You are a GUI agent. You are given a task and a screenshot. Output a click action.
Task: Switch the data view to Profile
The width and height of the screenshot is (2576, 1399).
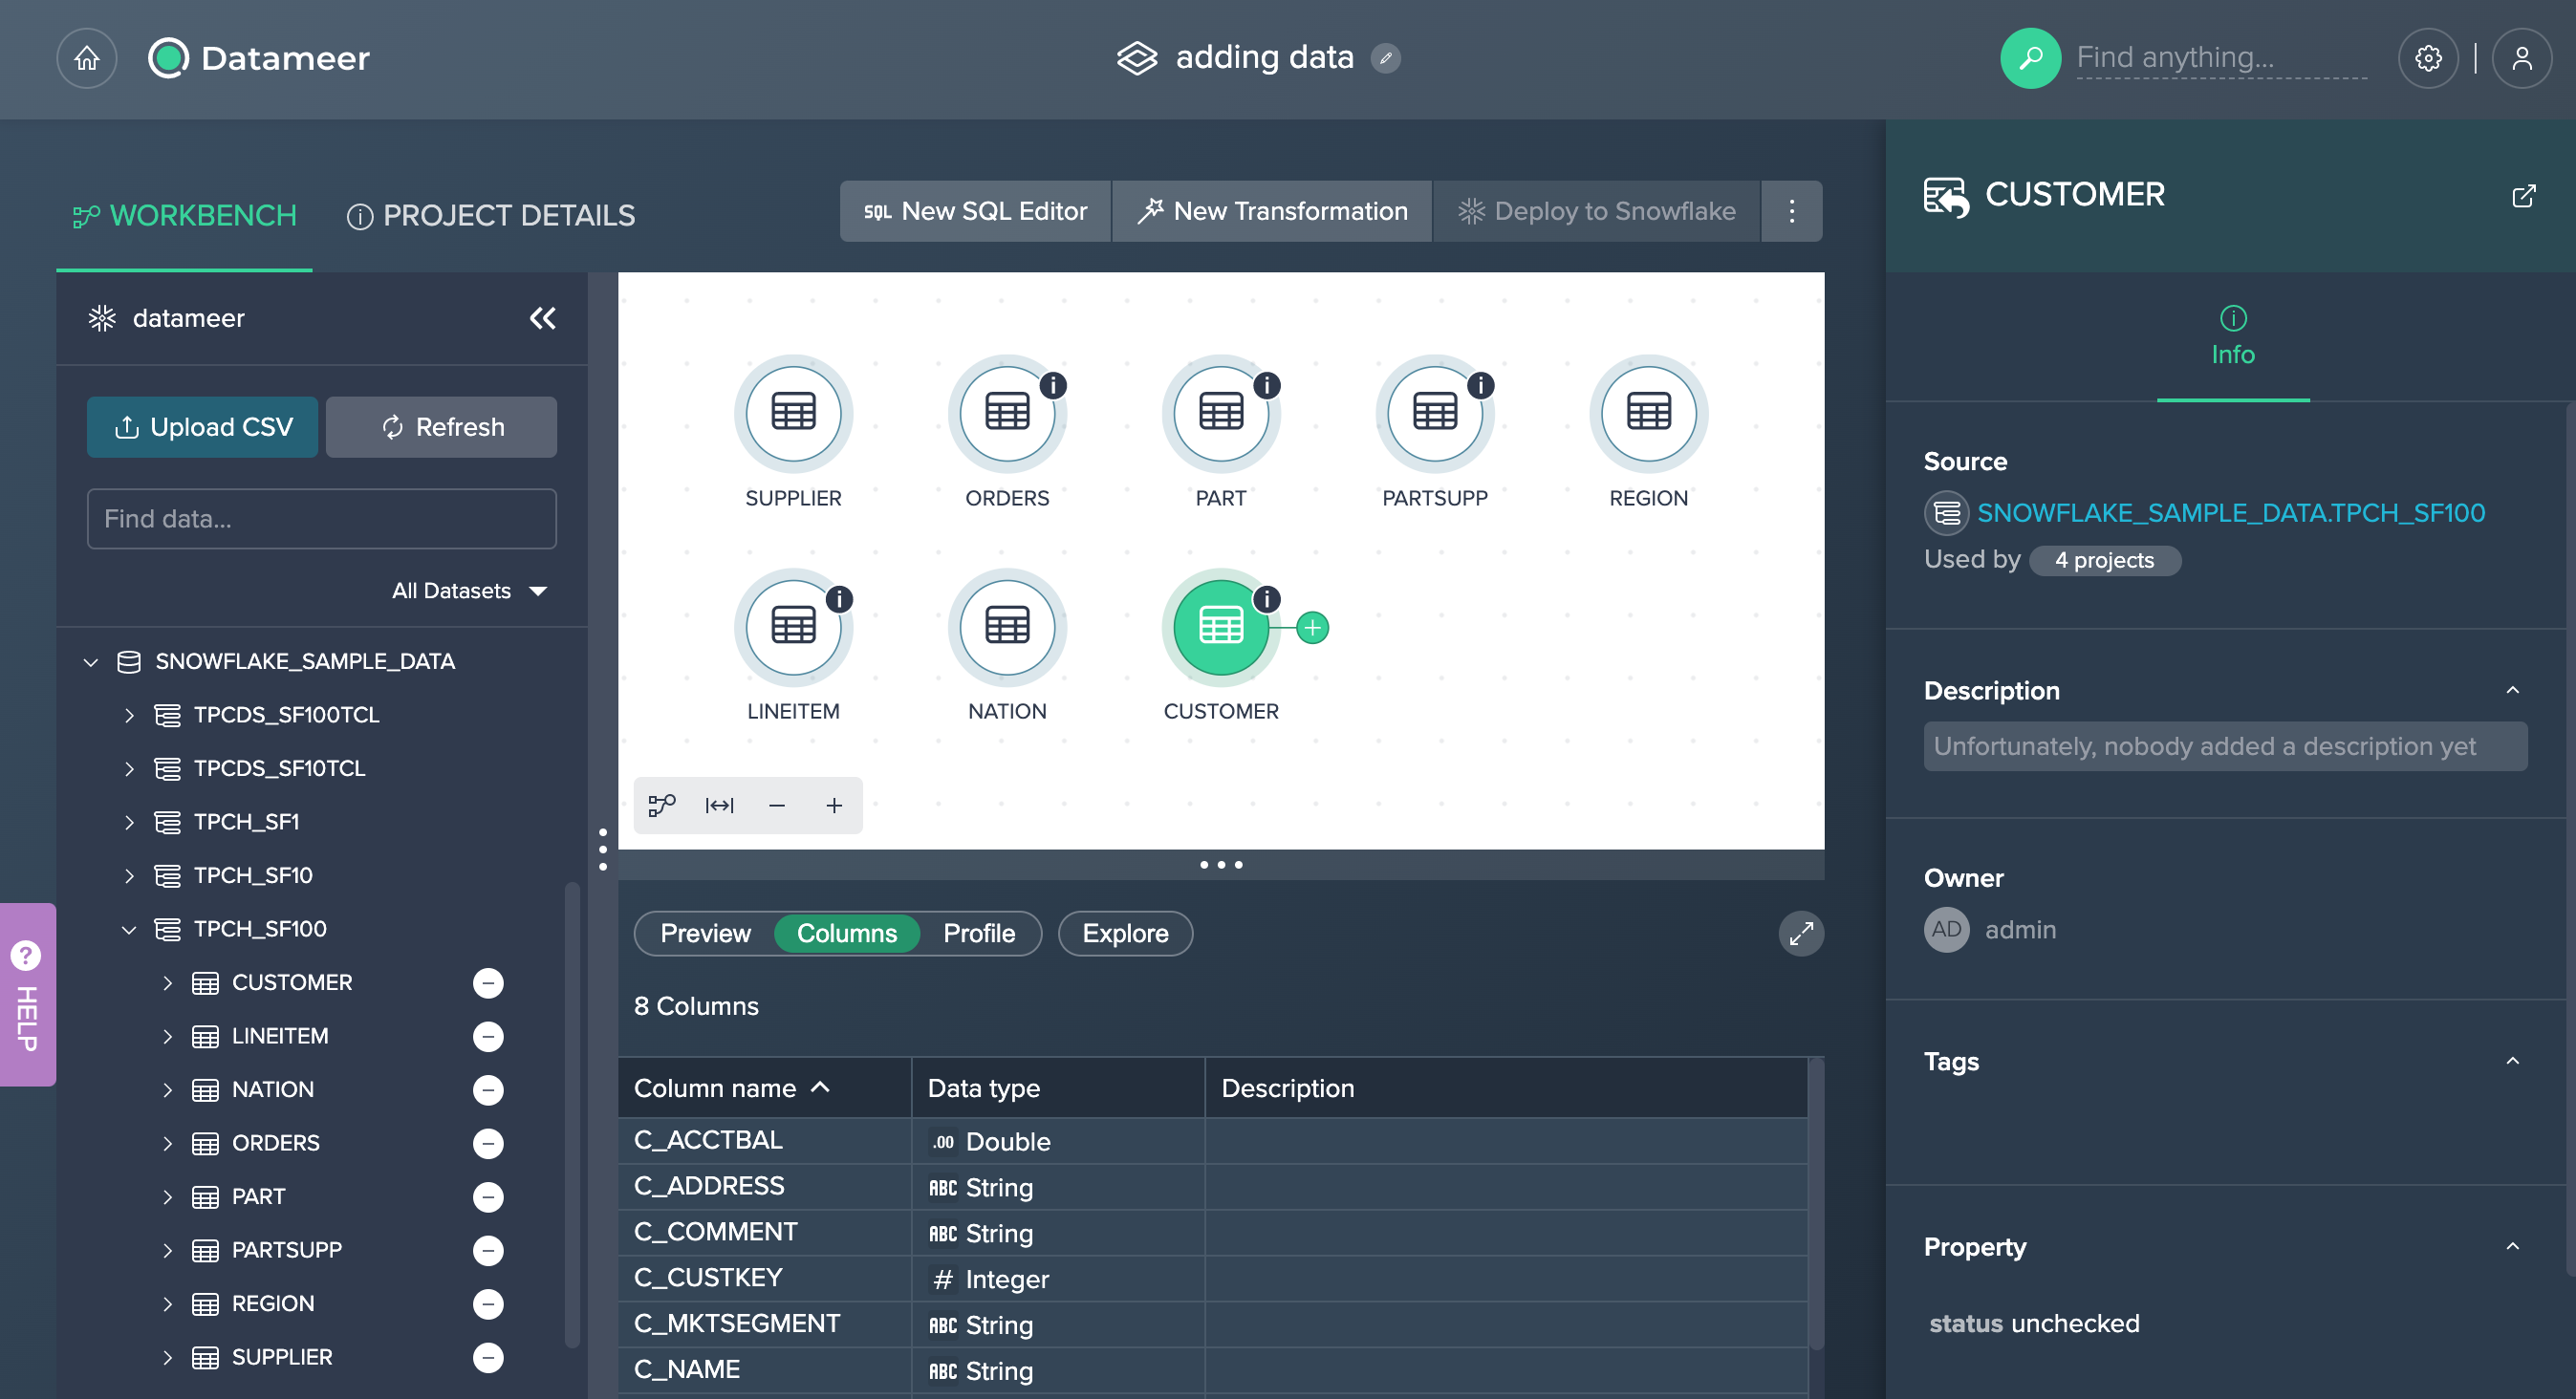tap(979, 933)
